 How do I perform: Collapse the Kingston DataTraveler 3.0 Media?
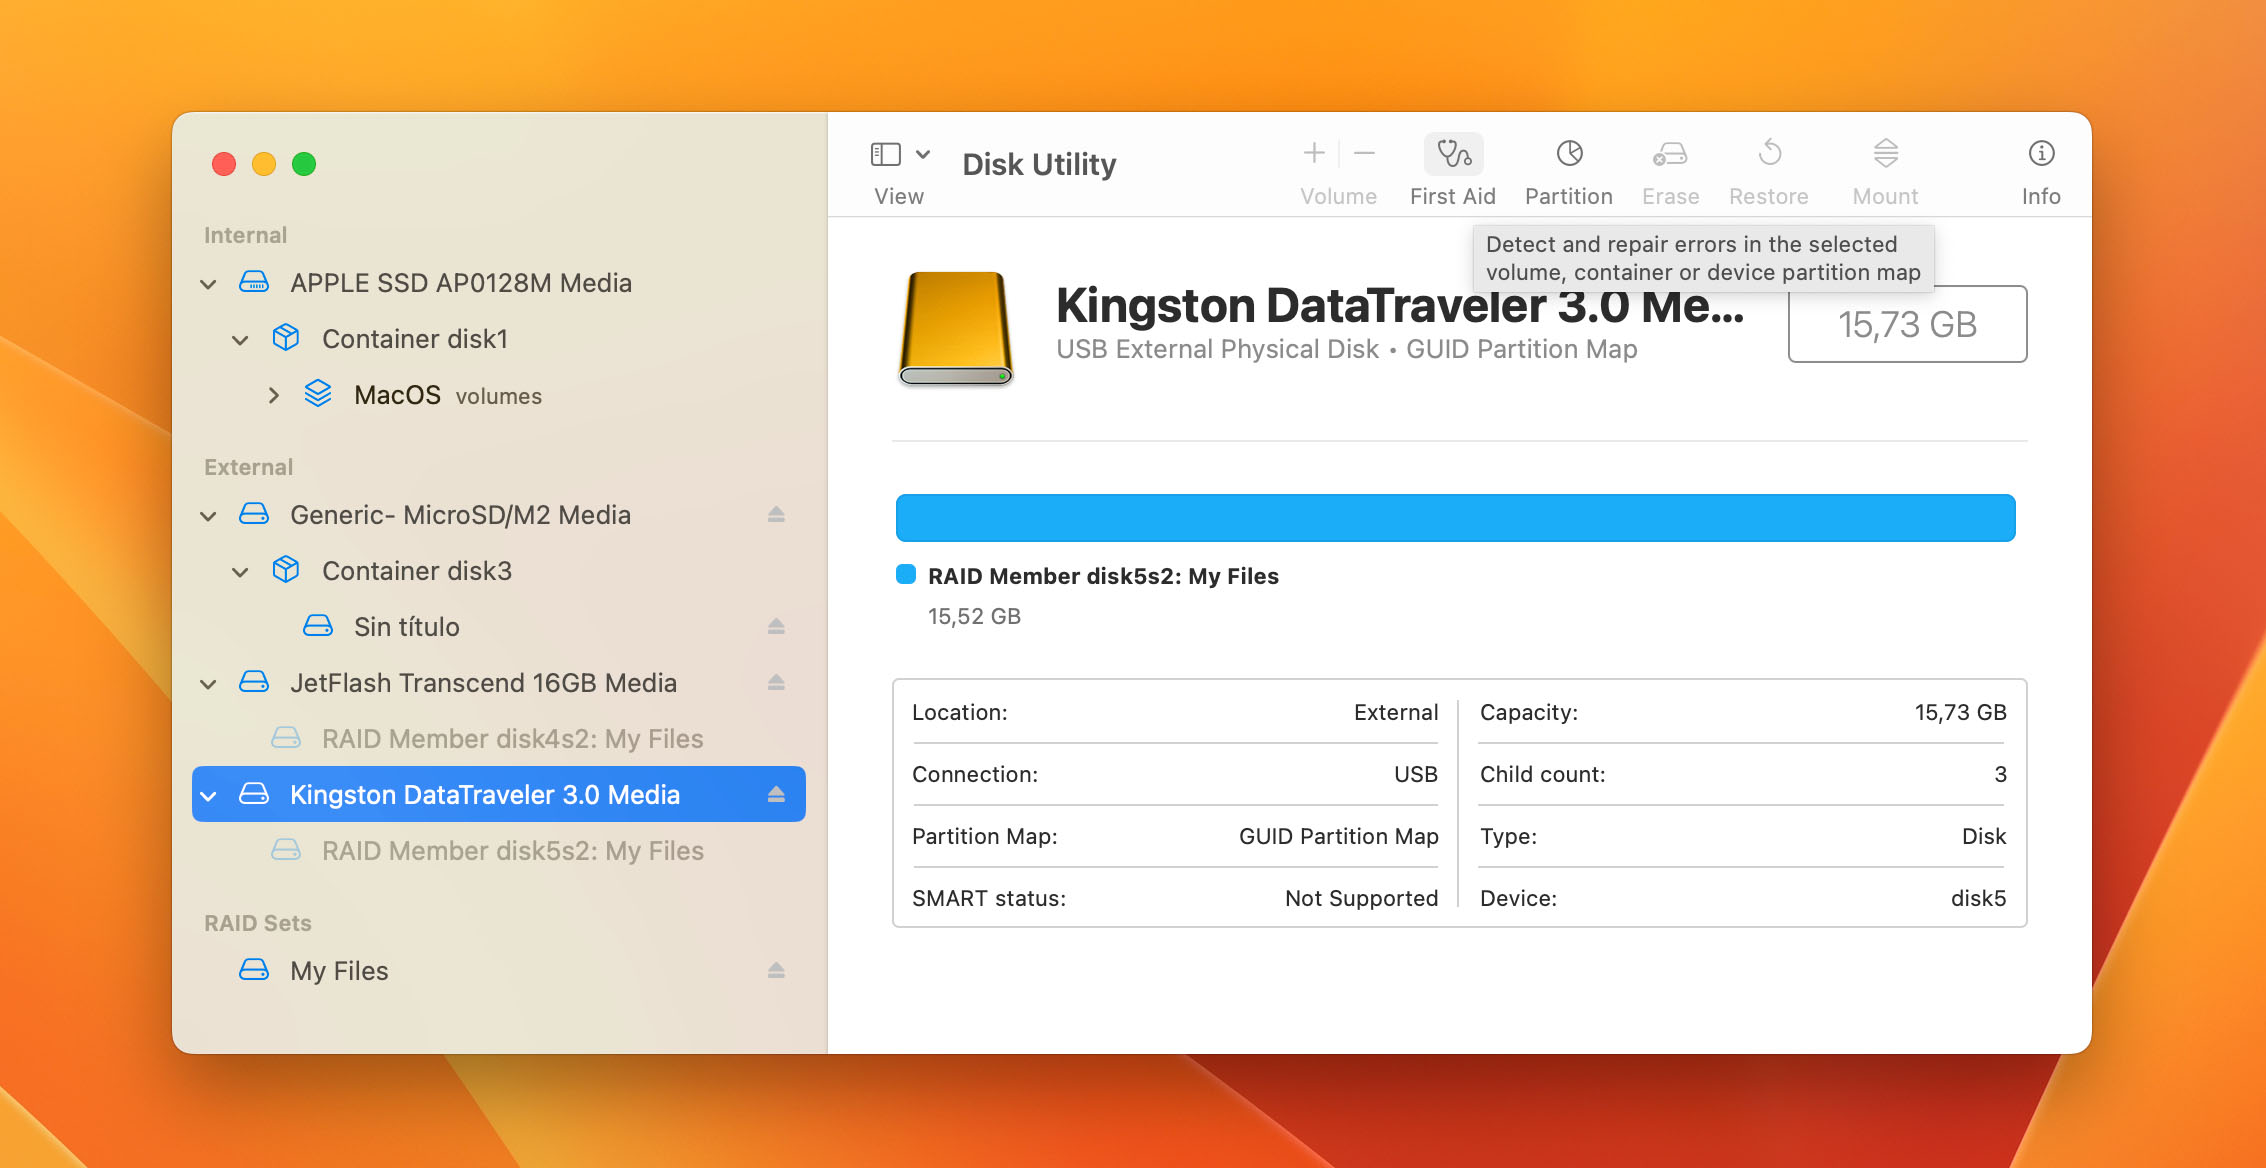pyautogui.click(x=213, y=794)
